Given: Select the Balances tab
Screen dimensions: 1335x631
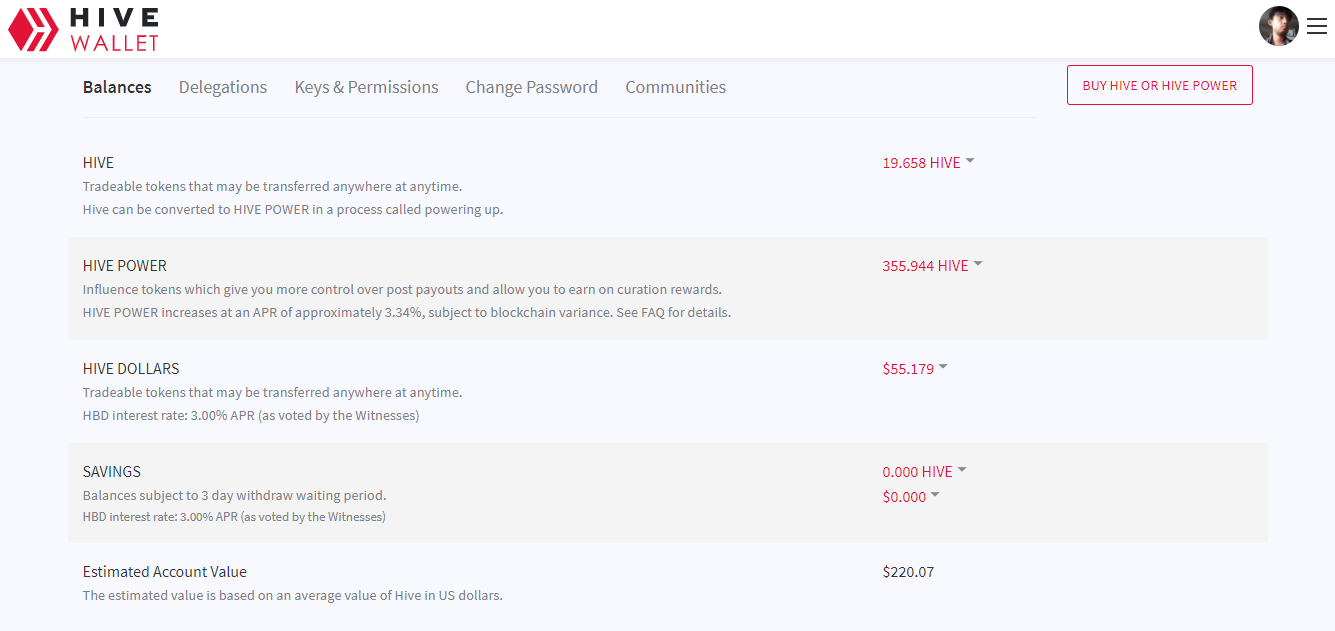Looking at the screenshot, I should click(x=117, y=87).
